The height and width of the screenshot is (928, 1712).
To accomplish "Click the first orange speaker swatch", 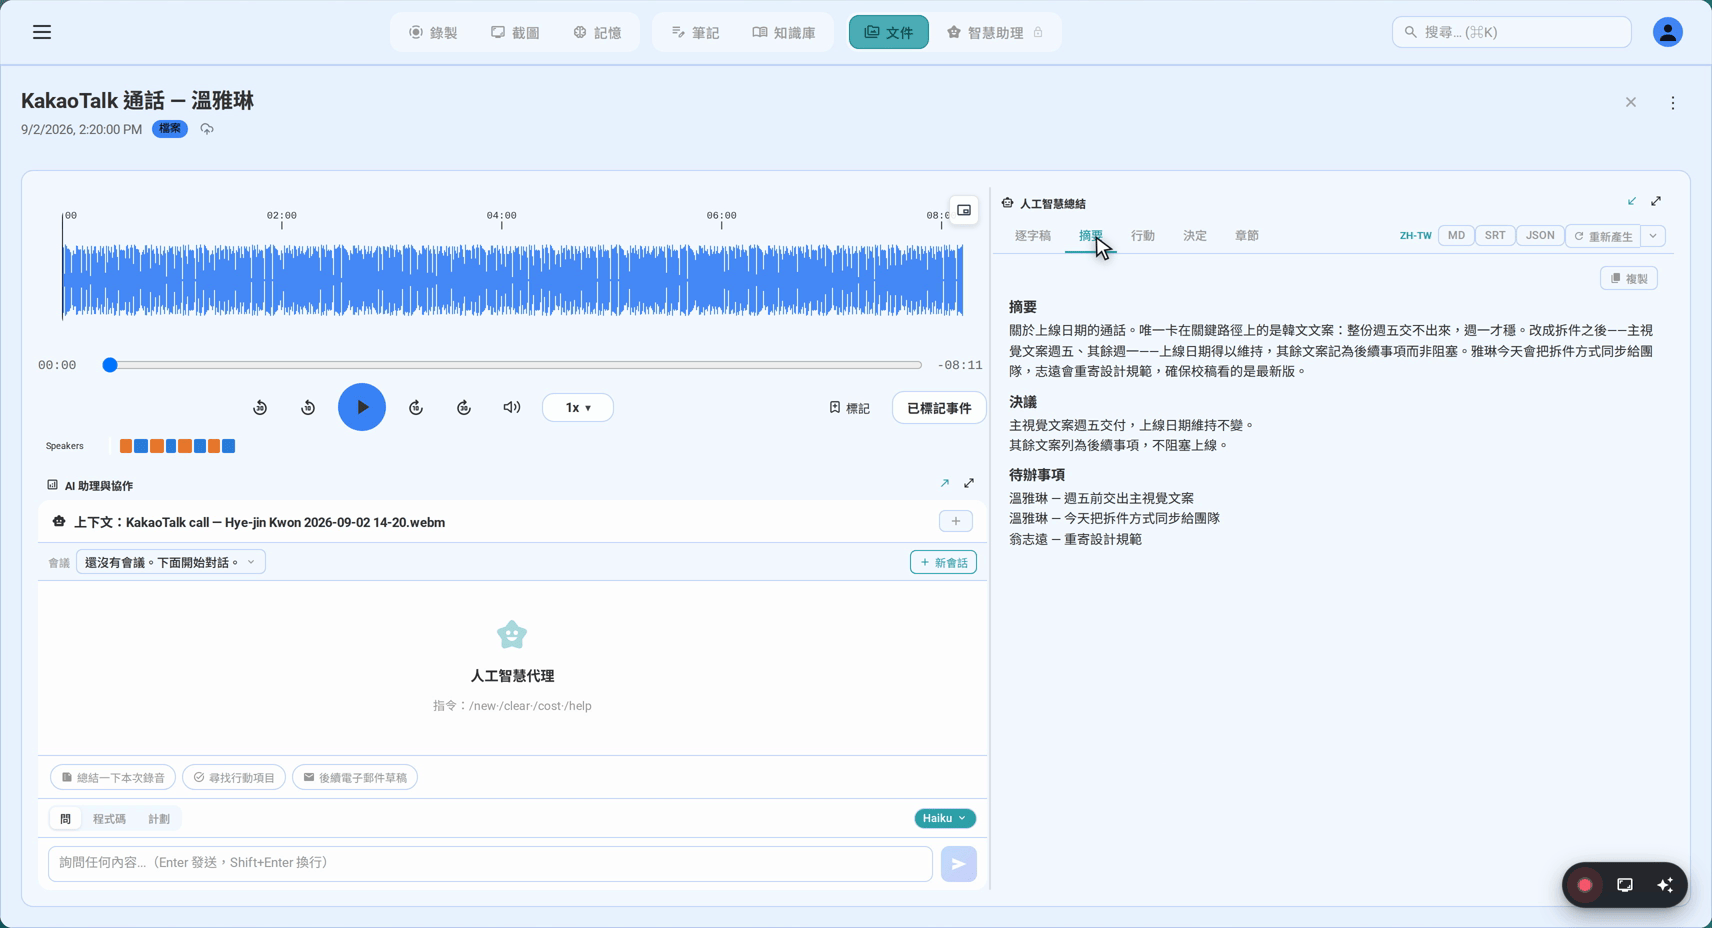I will pyautogui.click(x=126, y=446).
